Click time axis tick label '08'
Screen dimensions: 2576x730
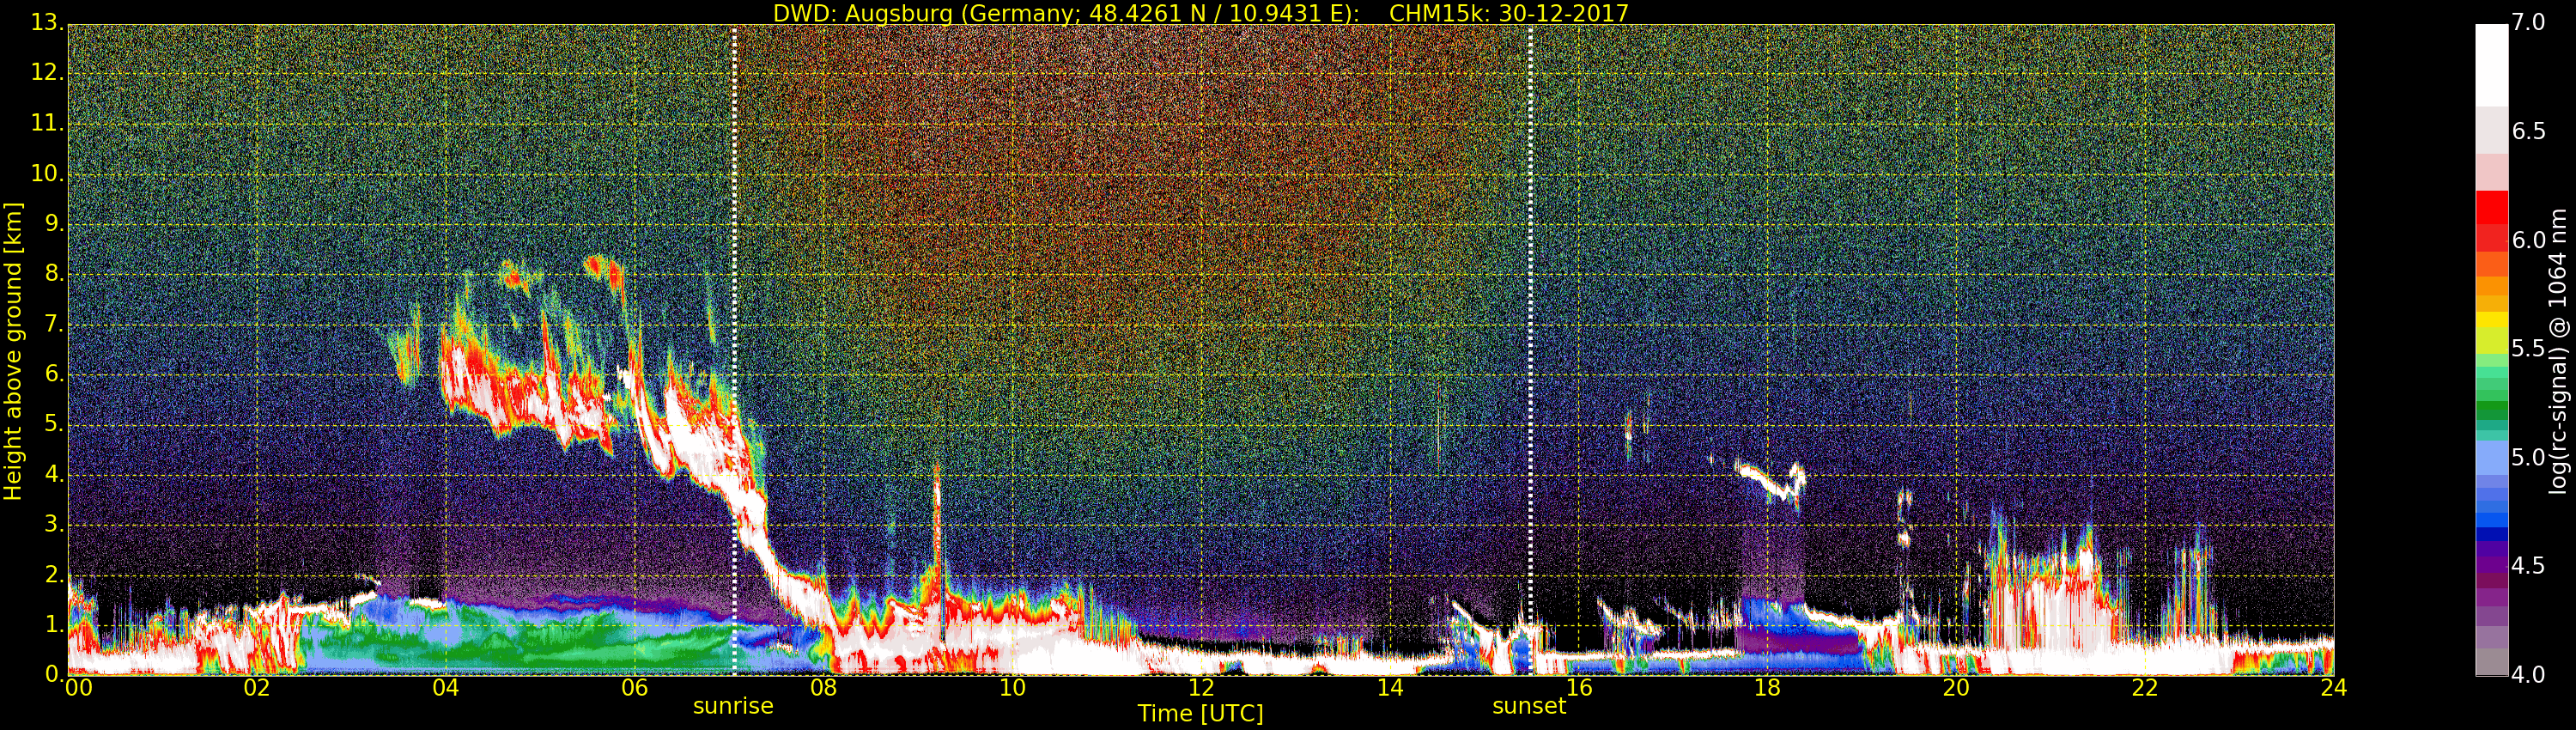point(823,688)
